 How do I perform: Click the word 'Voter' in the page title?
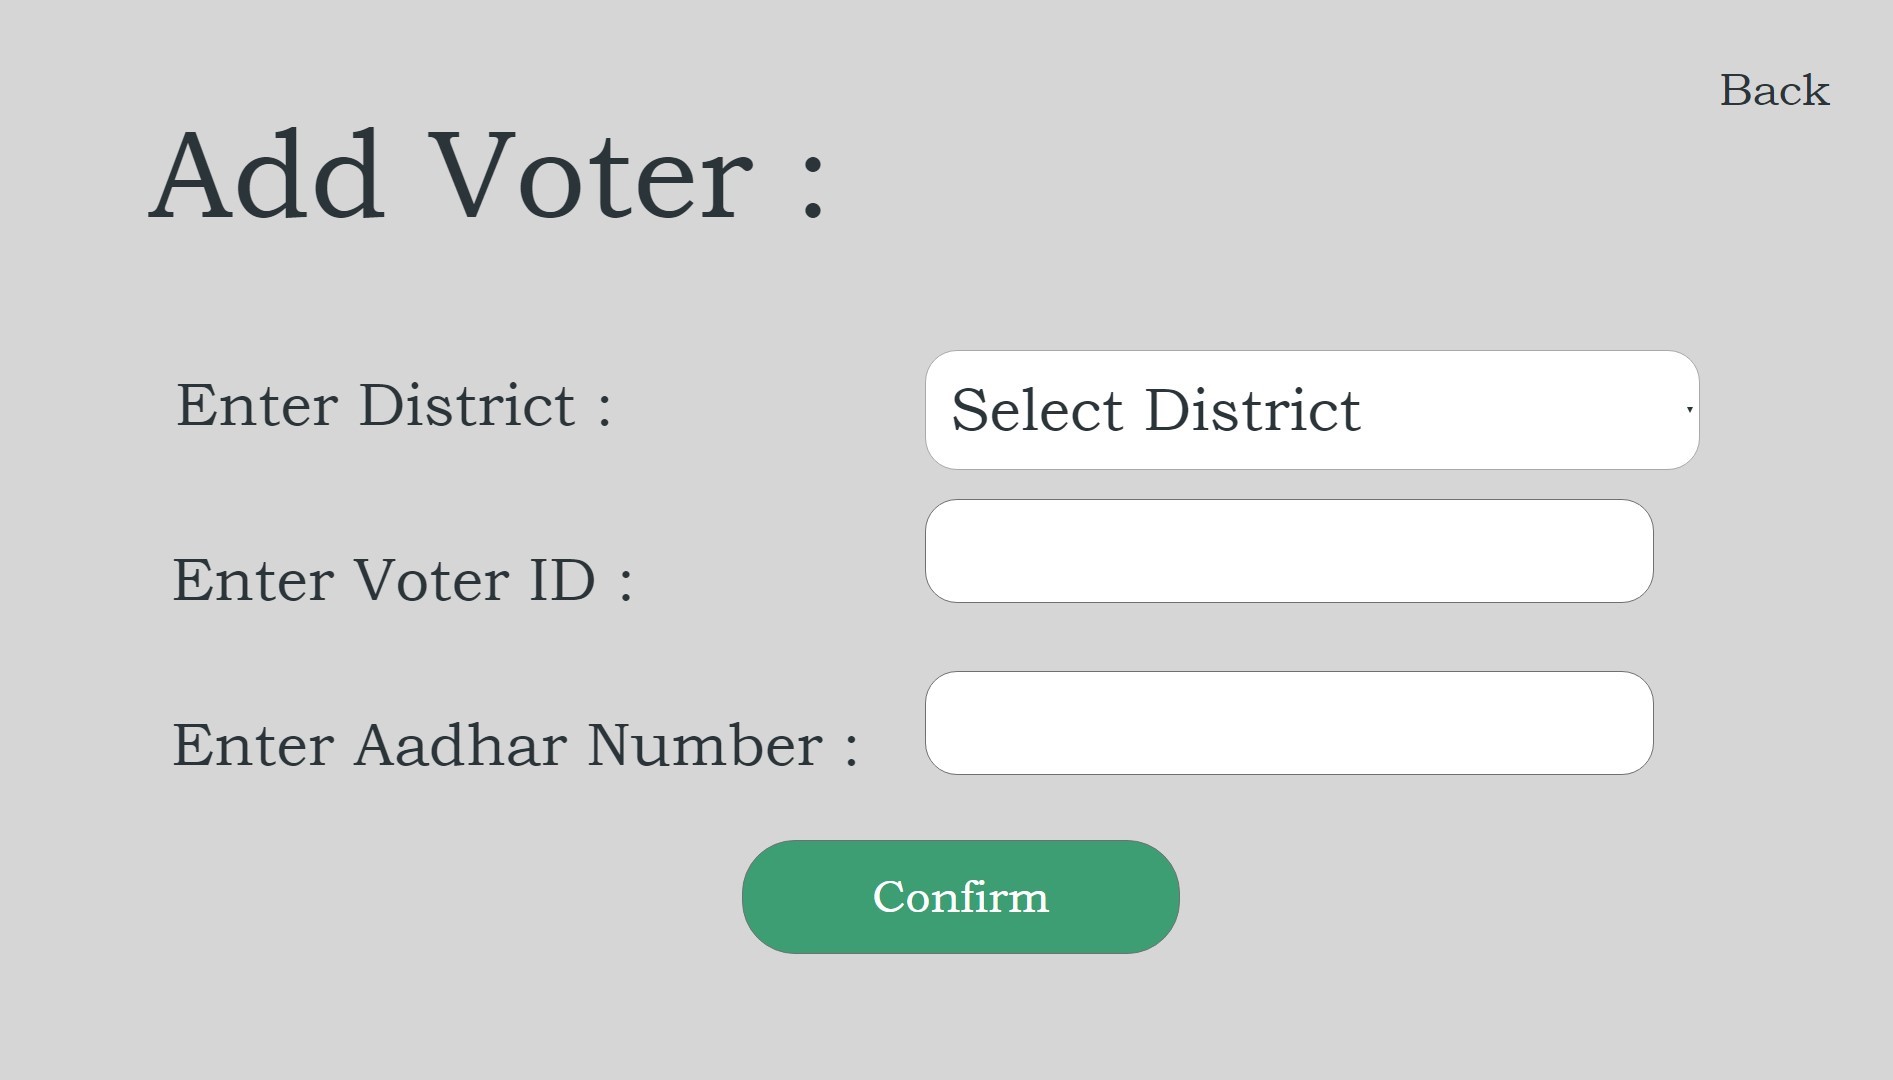[590, 175]
